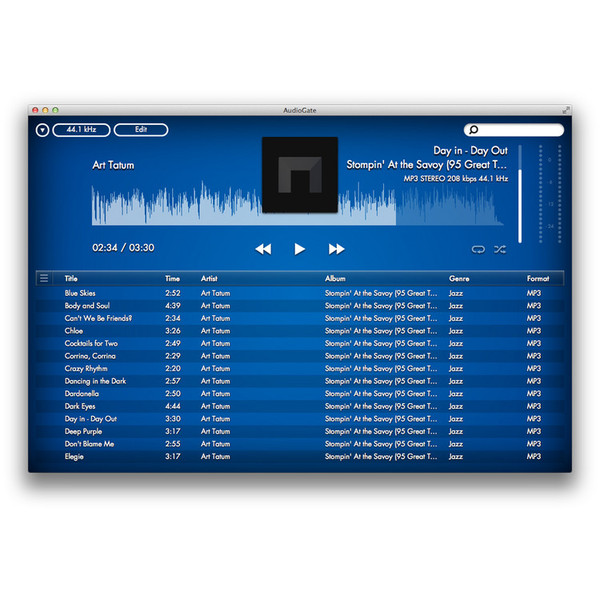The width and height of the screenshot is (600, 600).
Task: Select the Chloe track
Action: 300,331
